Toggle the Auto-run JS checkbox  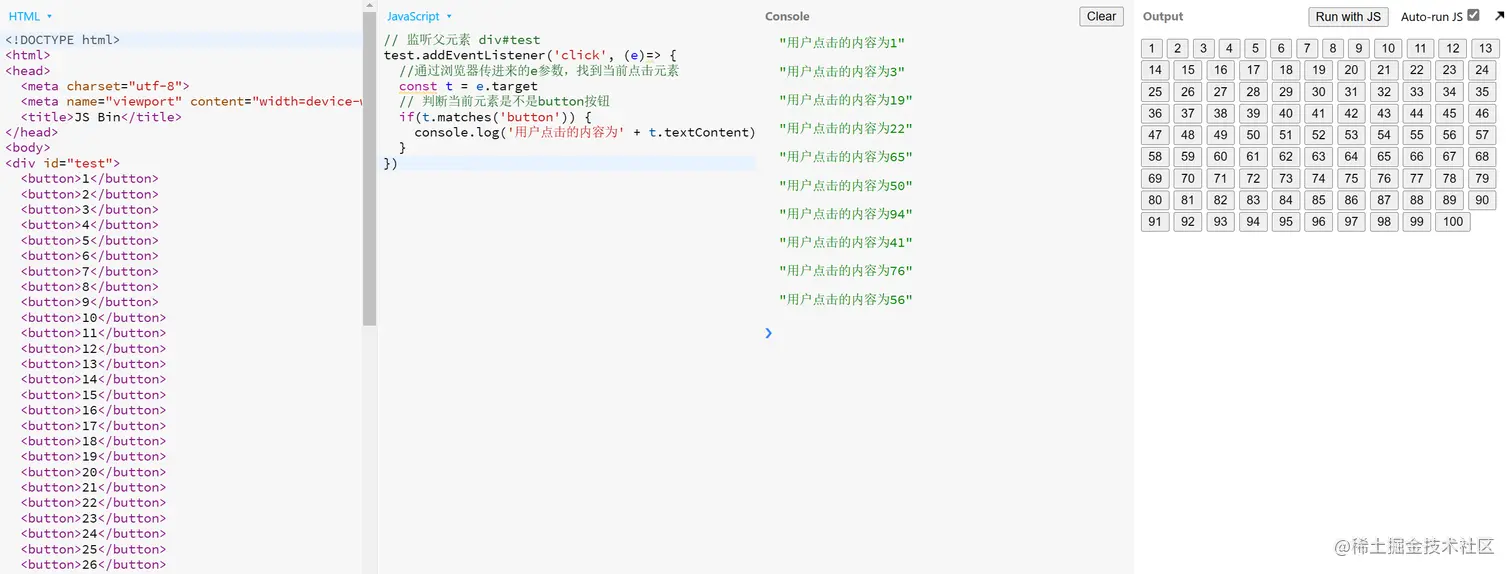[x=1473, y=15]
